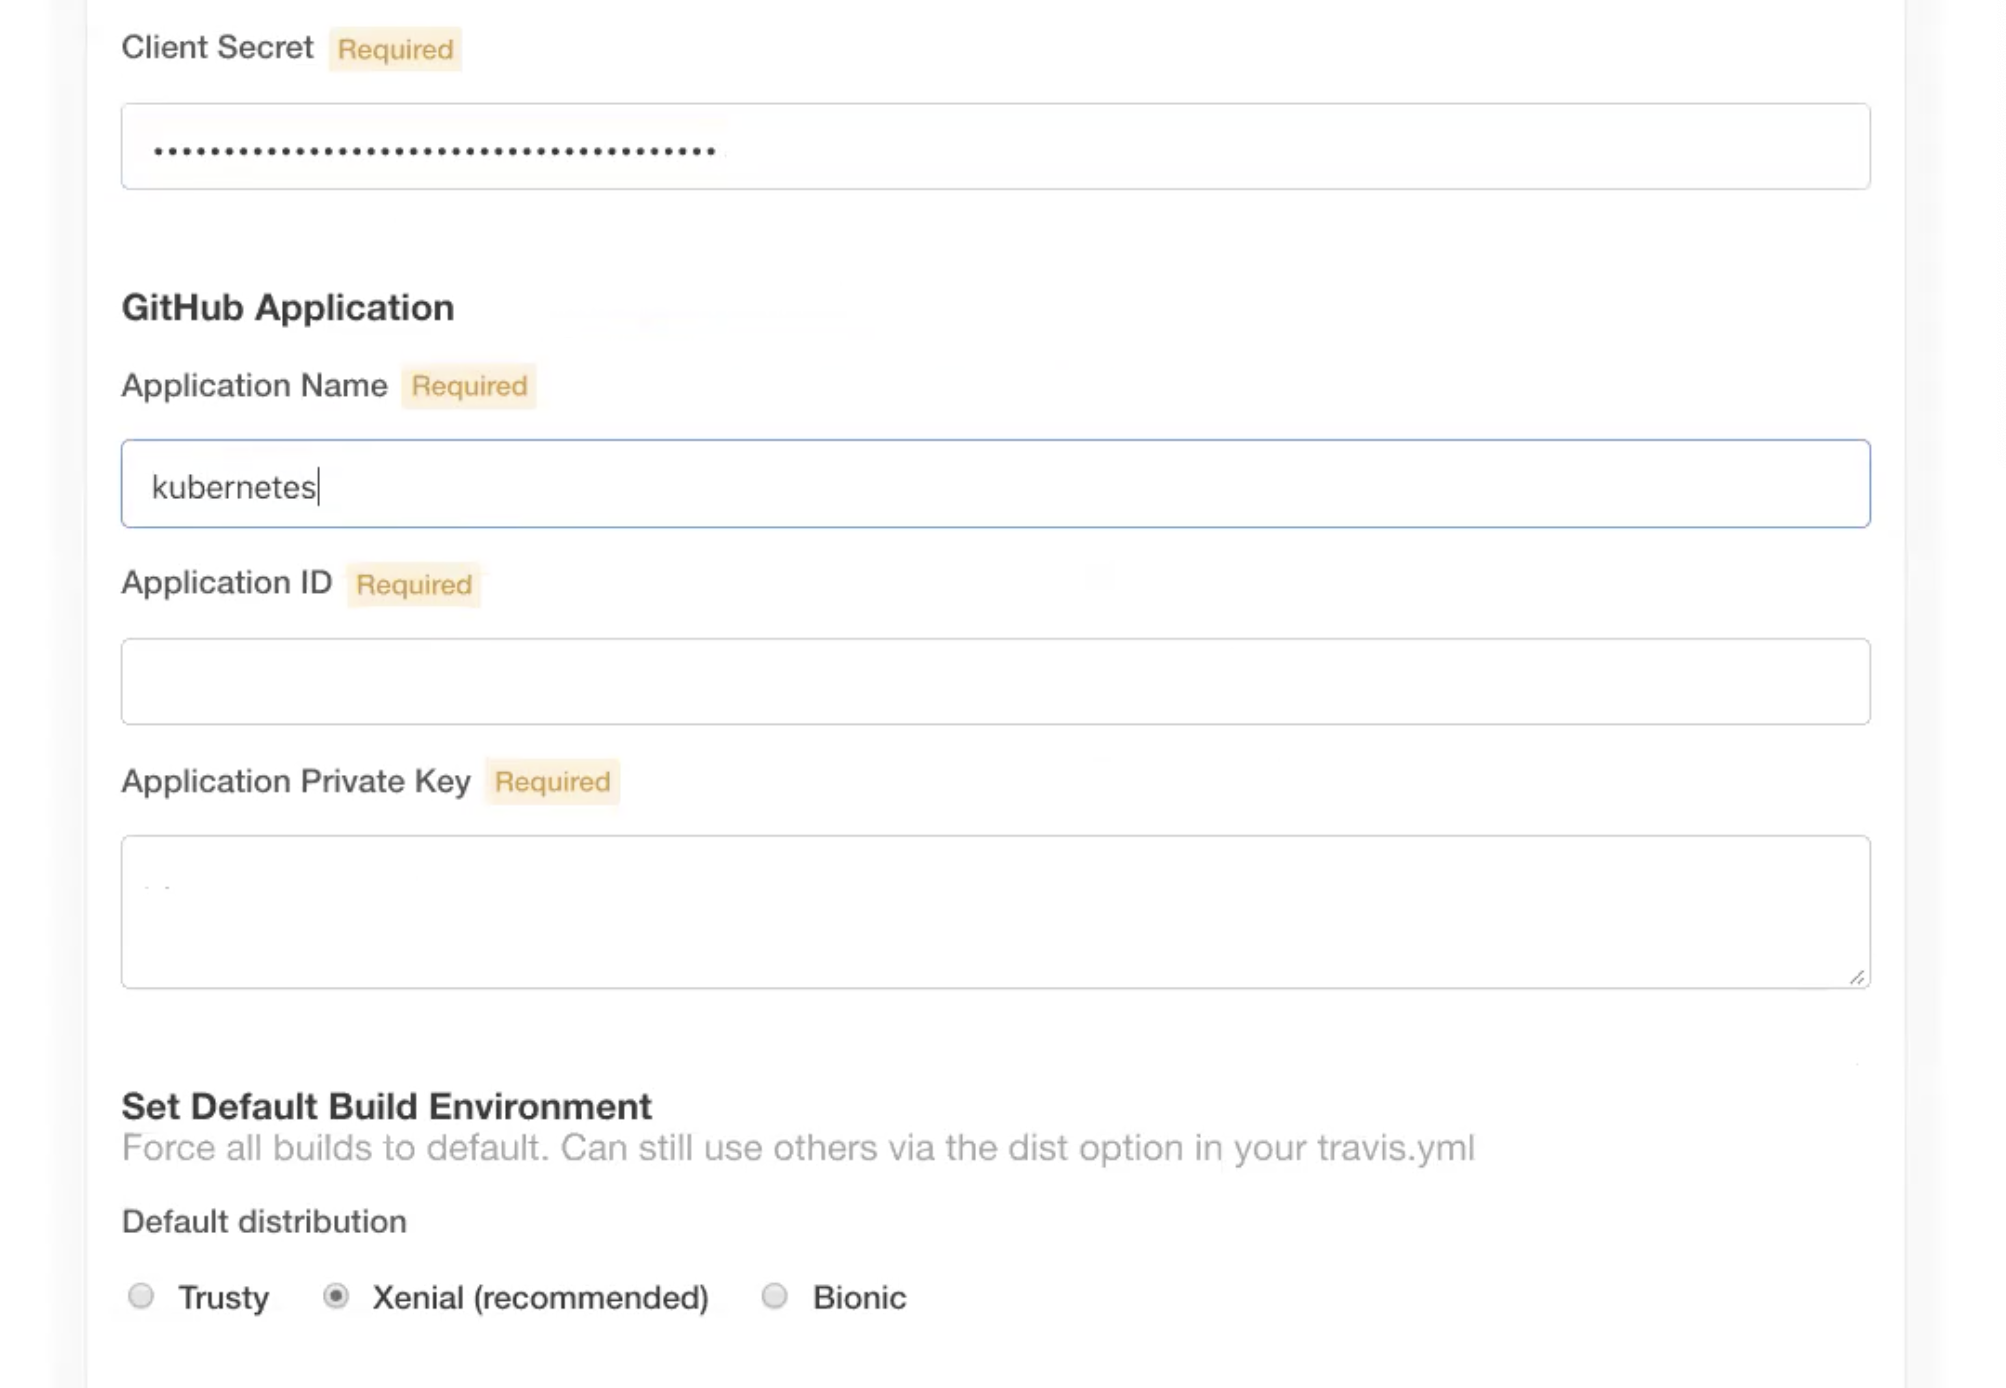The height and width of the screenshot is (1388, 2006).
Task: Click inside the Application Private Key textarea
Action: (x=995, y=912)
